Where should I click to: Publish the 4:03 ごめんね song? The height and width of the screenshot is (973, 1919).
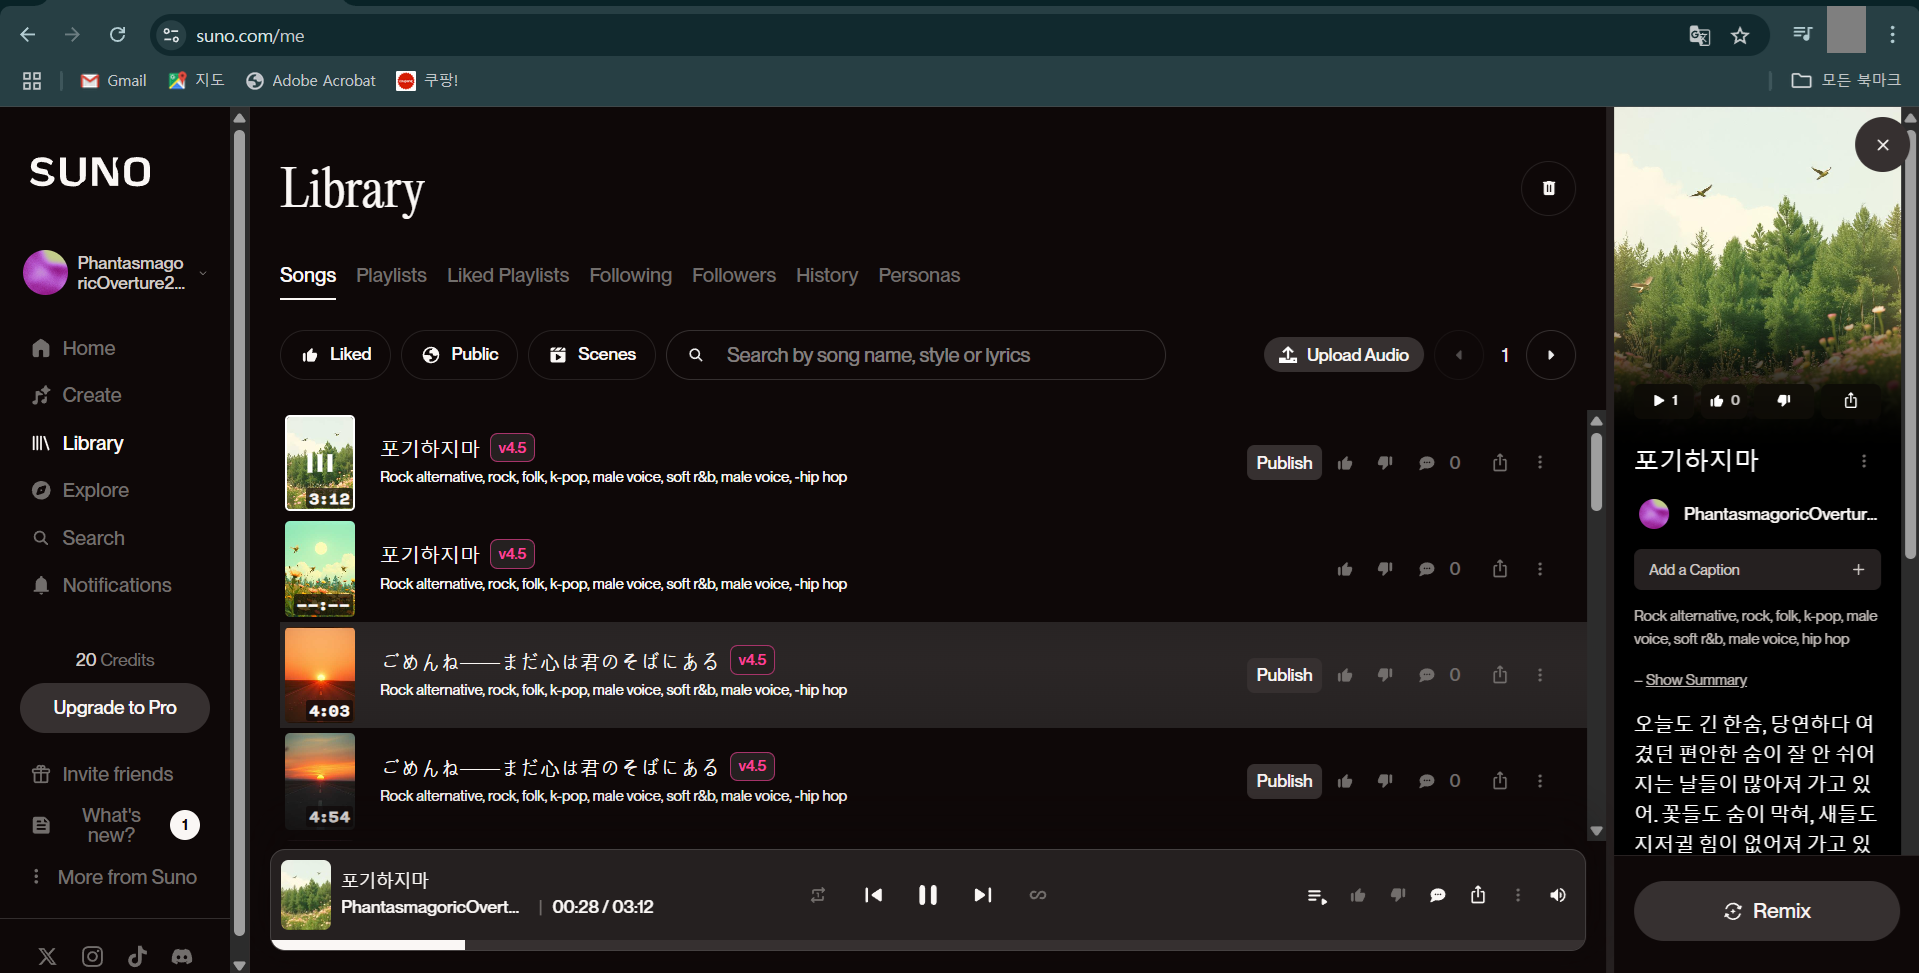pyautogui.click(x=1284, y=675)
